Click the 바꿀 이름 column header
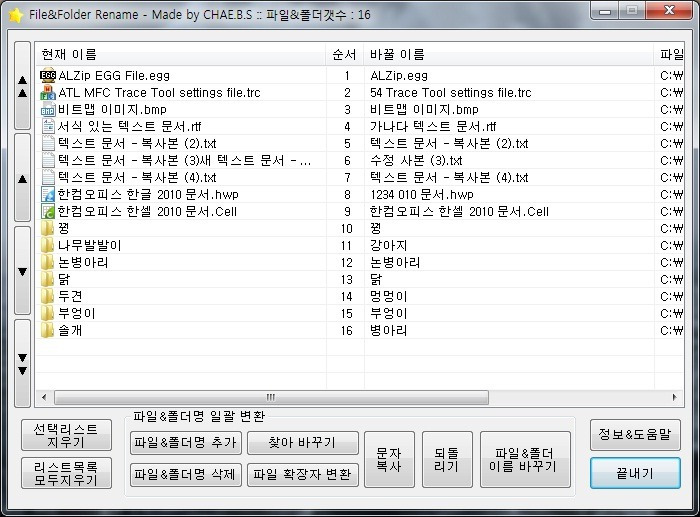 [x=509, y=54]
